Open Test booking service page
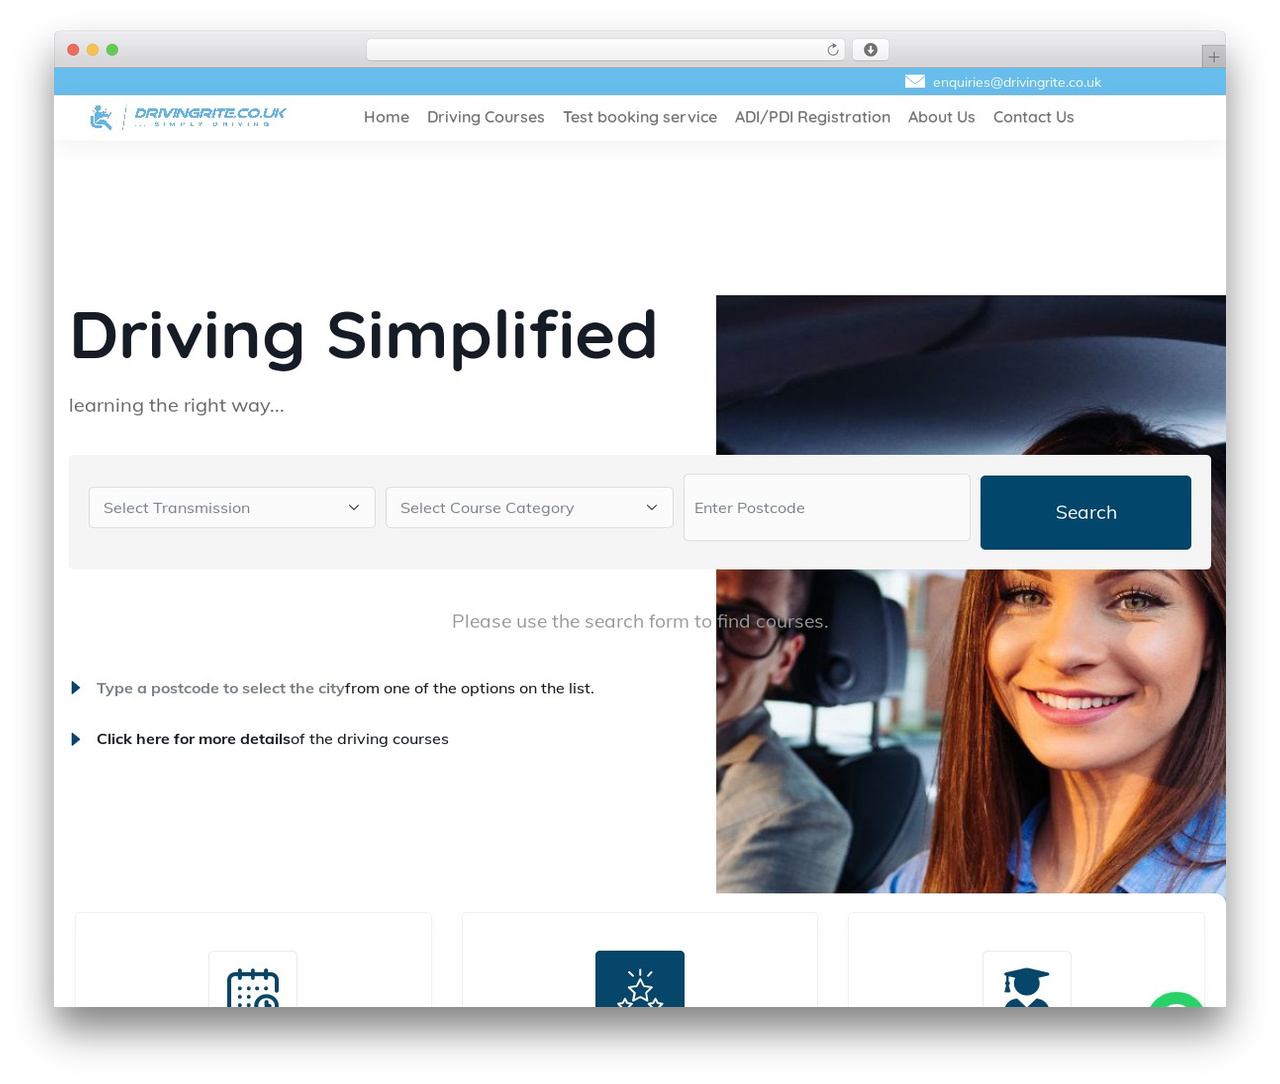The width and height of the screenshot is (1280, 1084). tap(640, 117)
